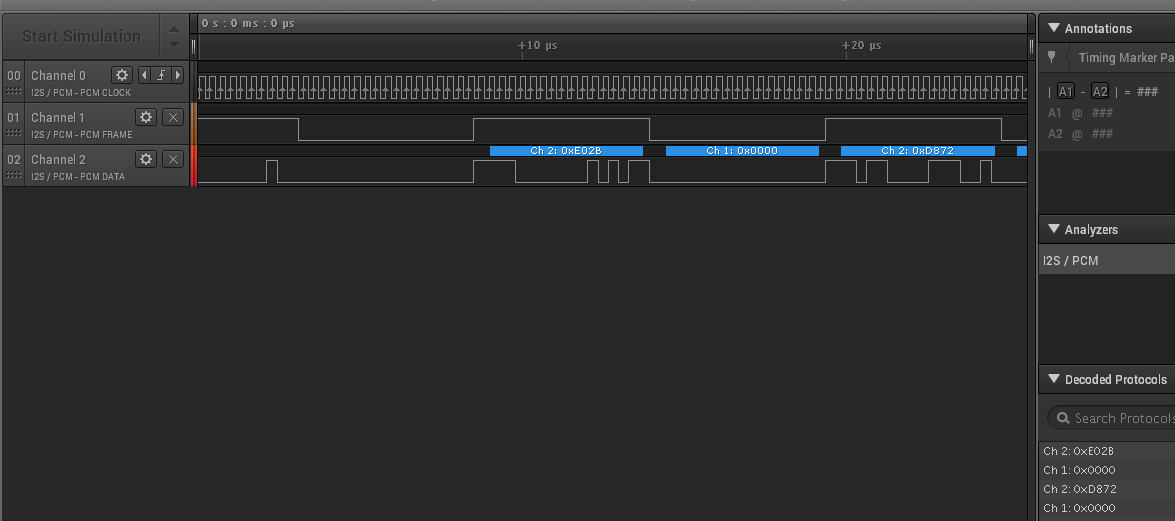Collapse the Annotations panel

(x=1053, y=28)
